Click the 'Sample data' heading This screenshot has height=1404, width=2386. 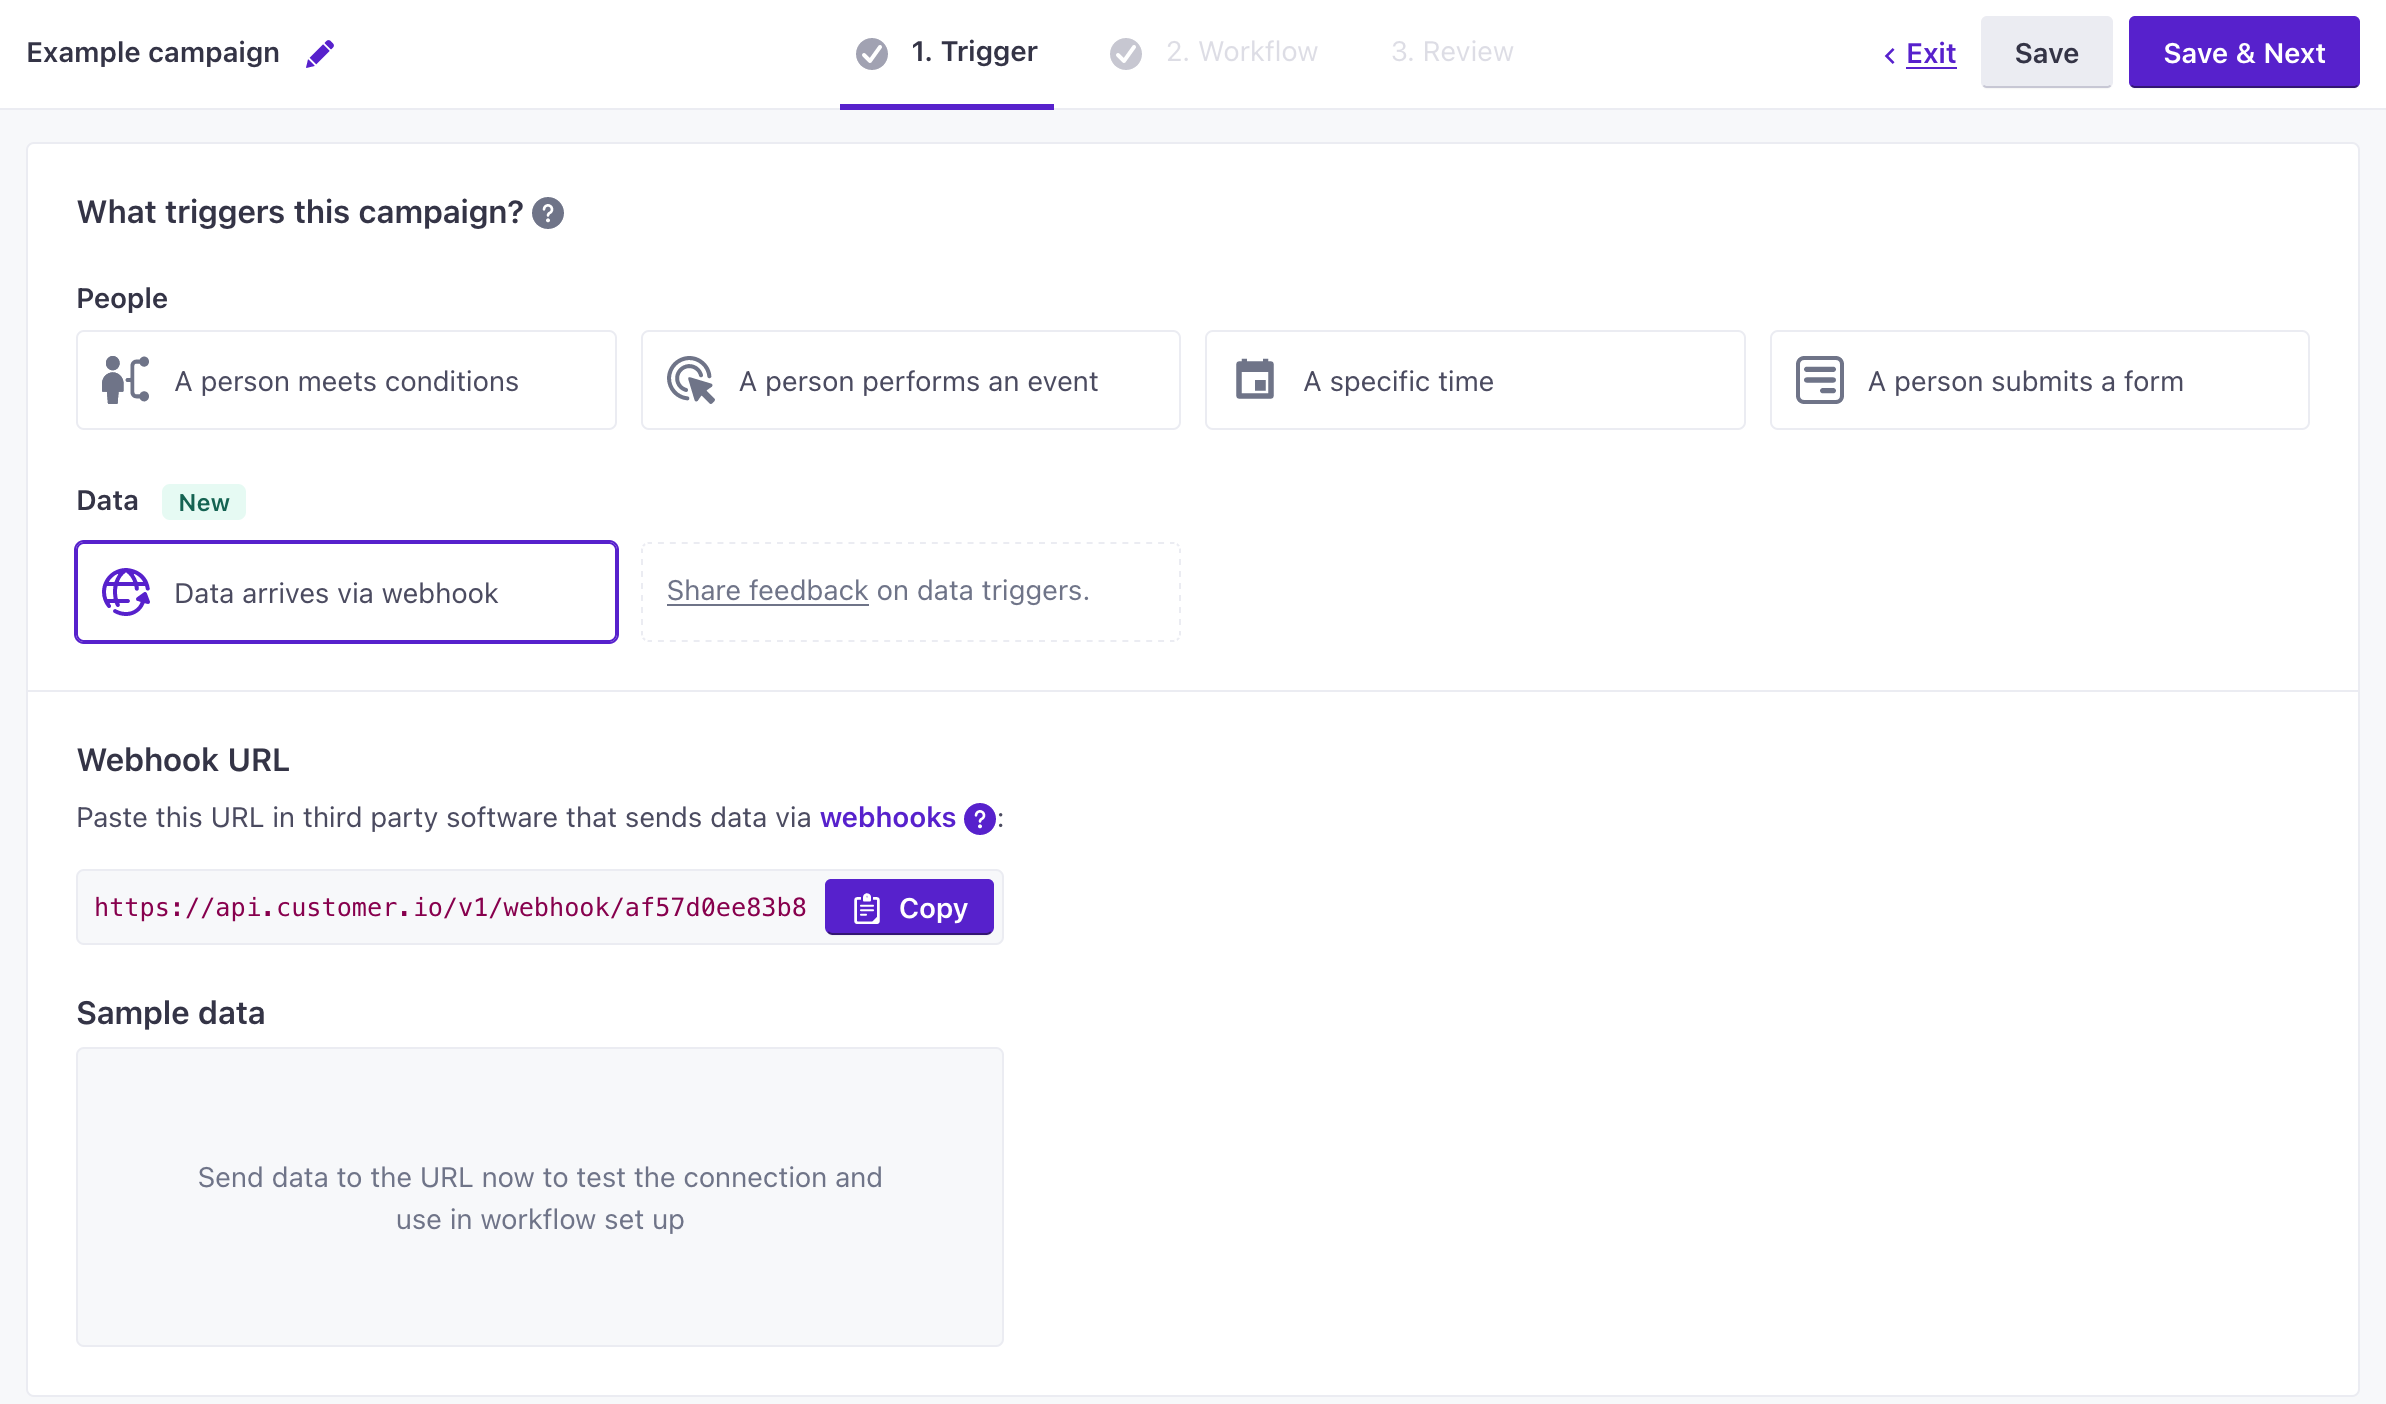(x=171, y=1013)
